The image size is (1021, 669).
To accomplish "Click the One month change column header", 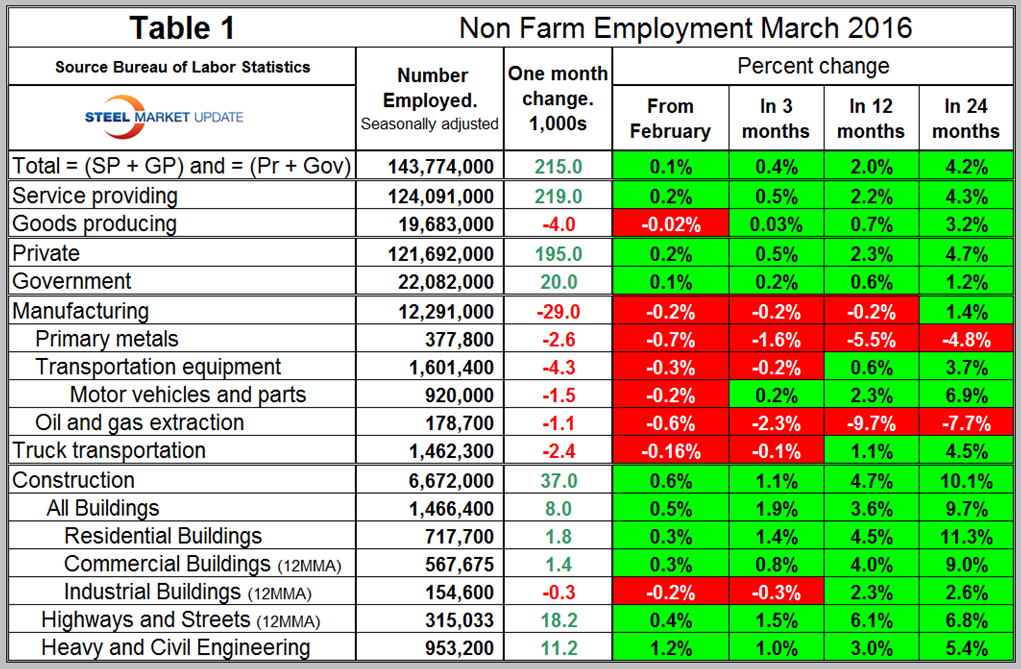I will click(558, 98).
